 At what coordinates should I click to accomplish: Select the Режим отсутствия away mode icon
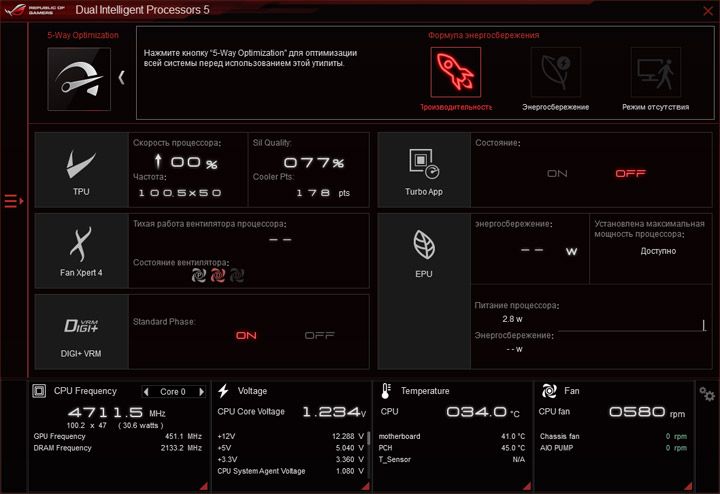(x=656, y=72)
